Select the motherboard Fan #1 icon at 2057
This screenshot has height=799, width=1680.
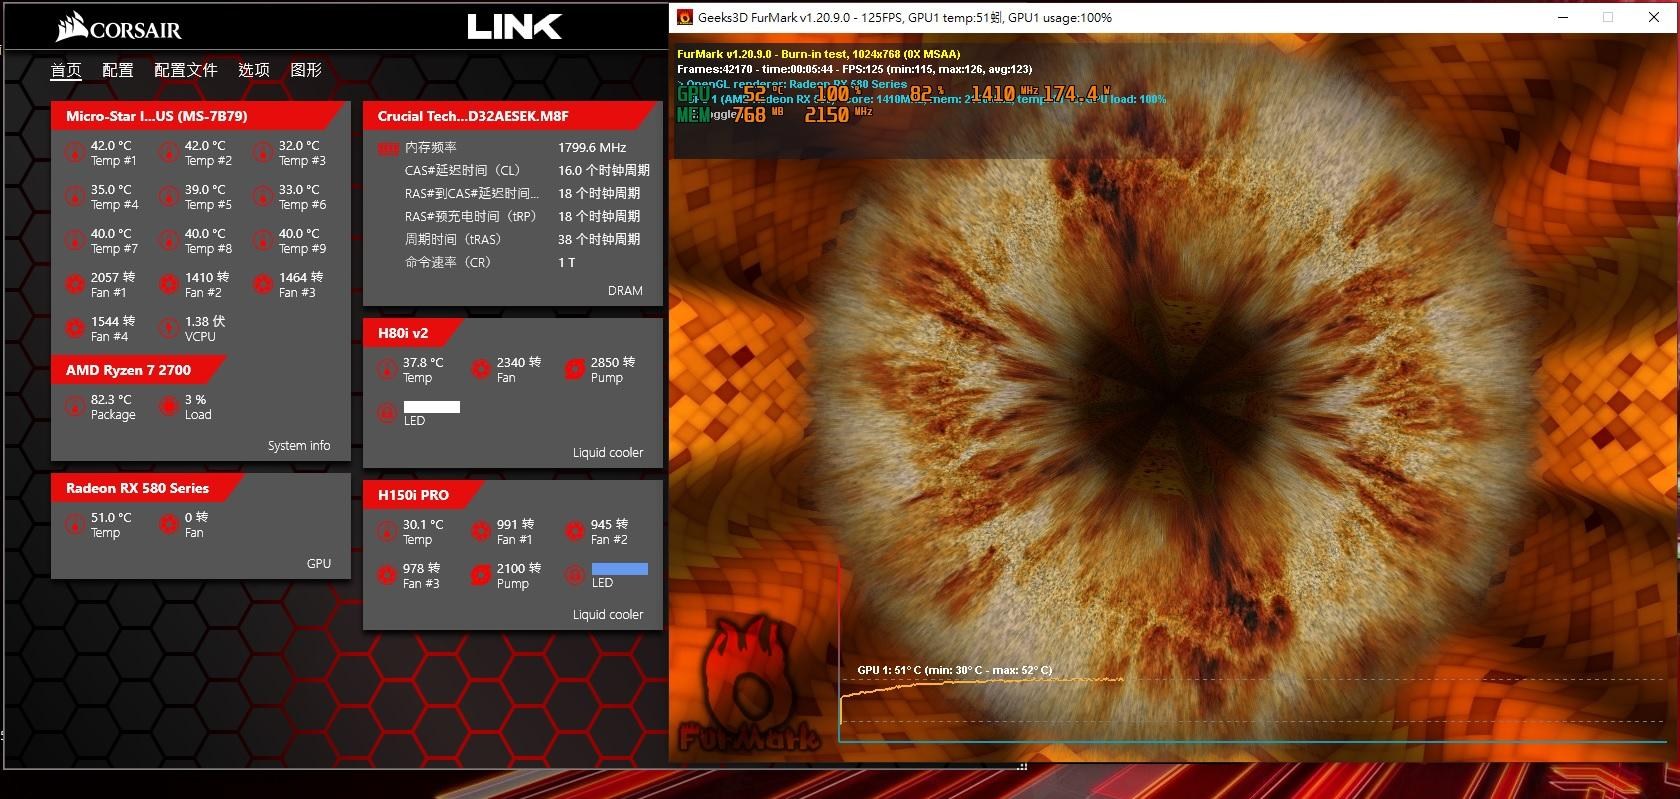click(x=74, y=285)
